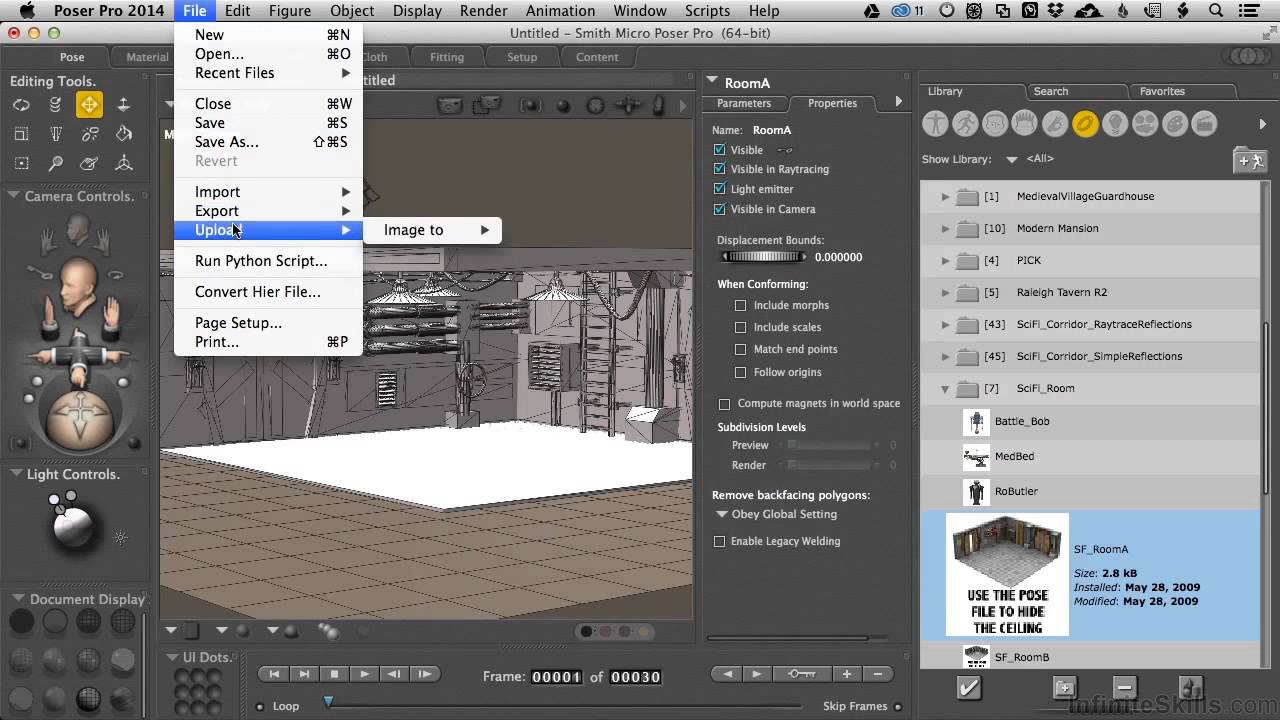This screenshot has width=1280, height=720.
Task: Click the Displacement Bounds dial
Action: [x=764, y=257]
